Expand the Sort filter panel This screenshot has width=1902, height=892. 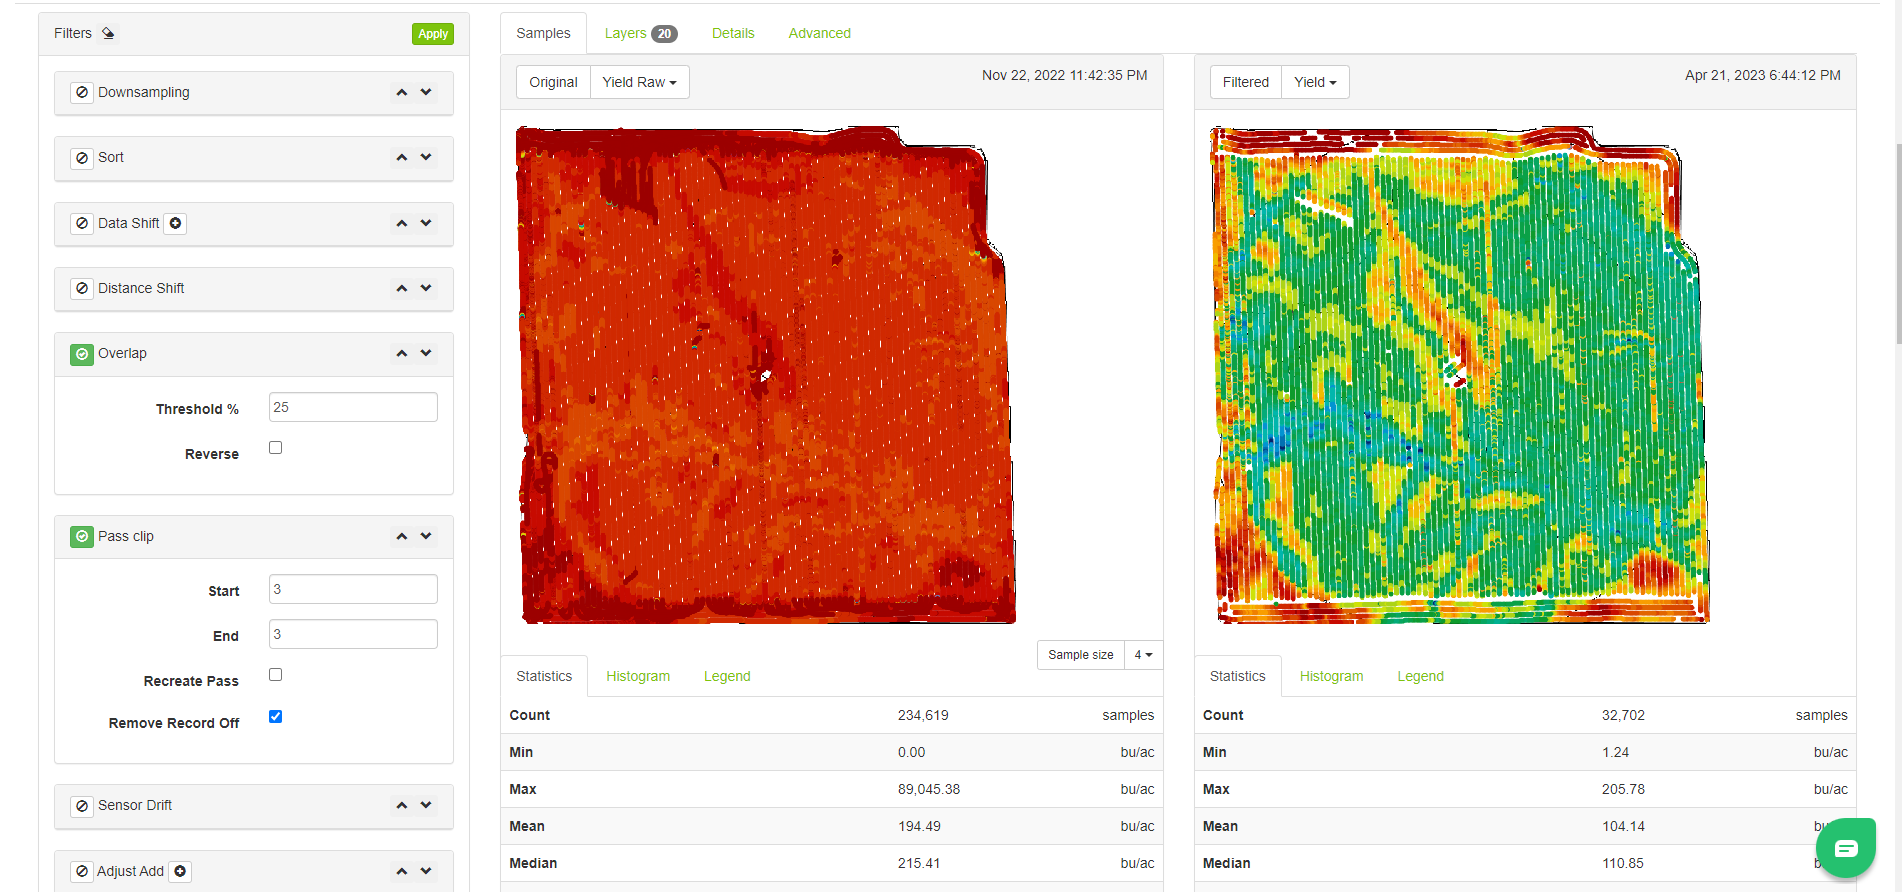(254, 158)
